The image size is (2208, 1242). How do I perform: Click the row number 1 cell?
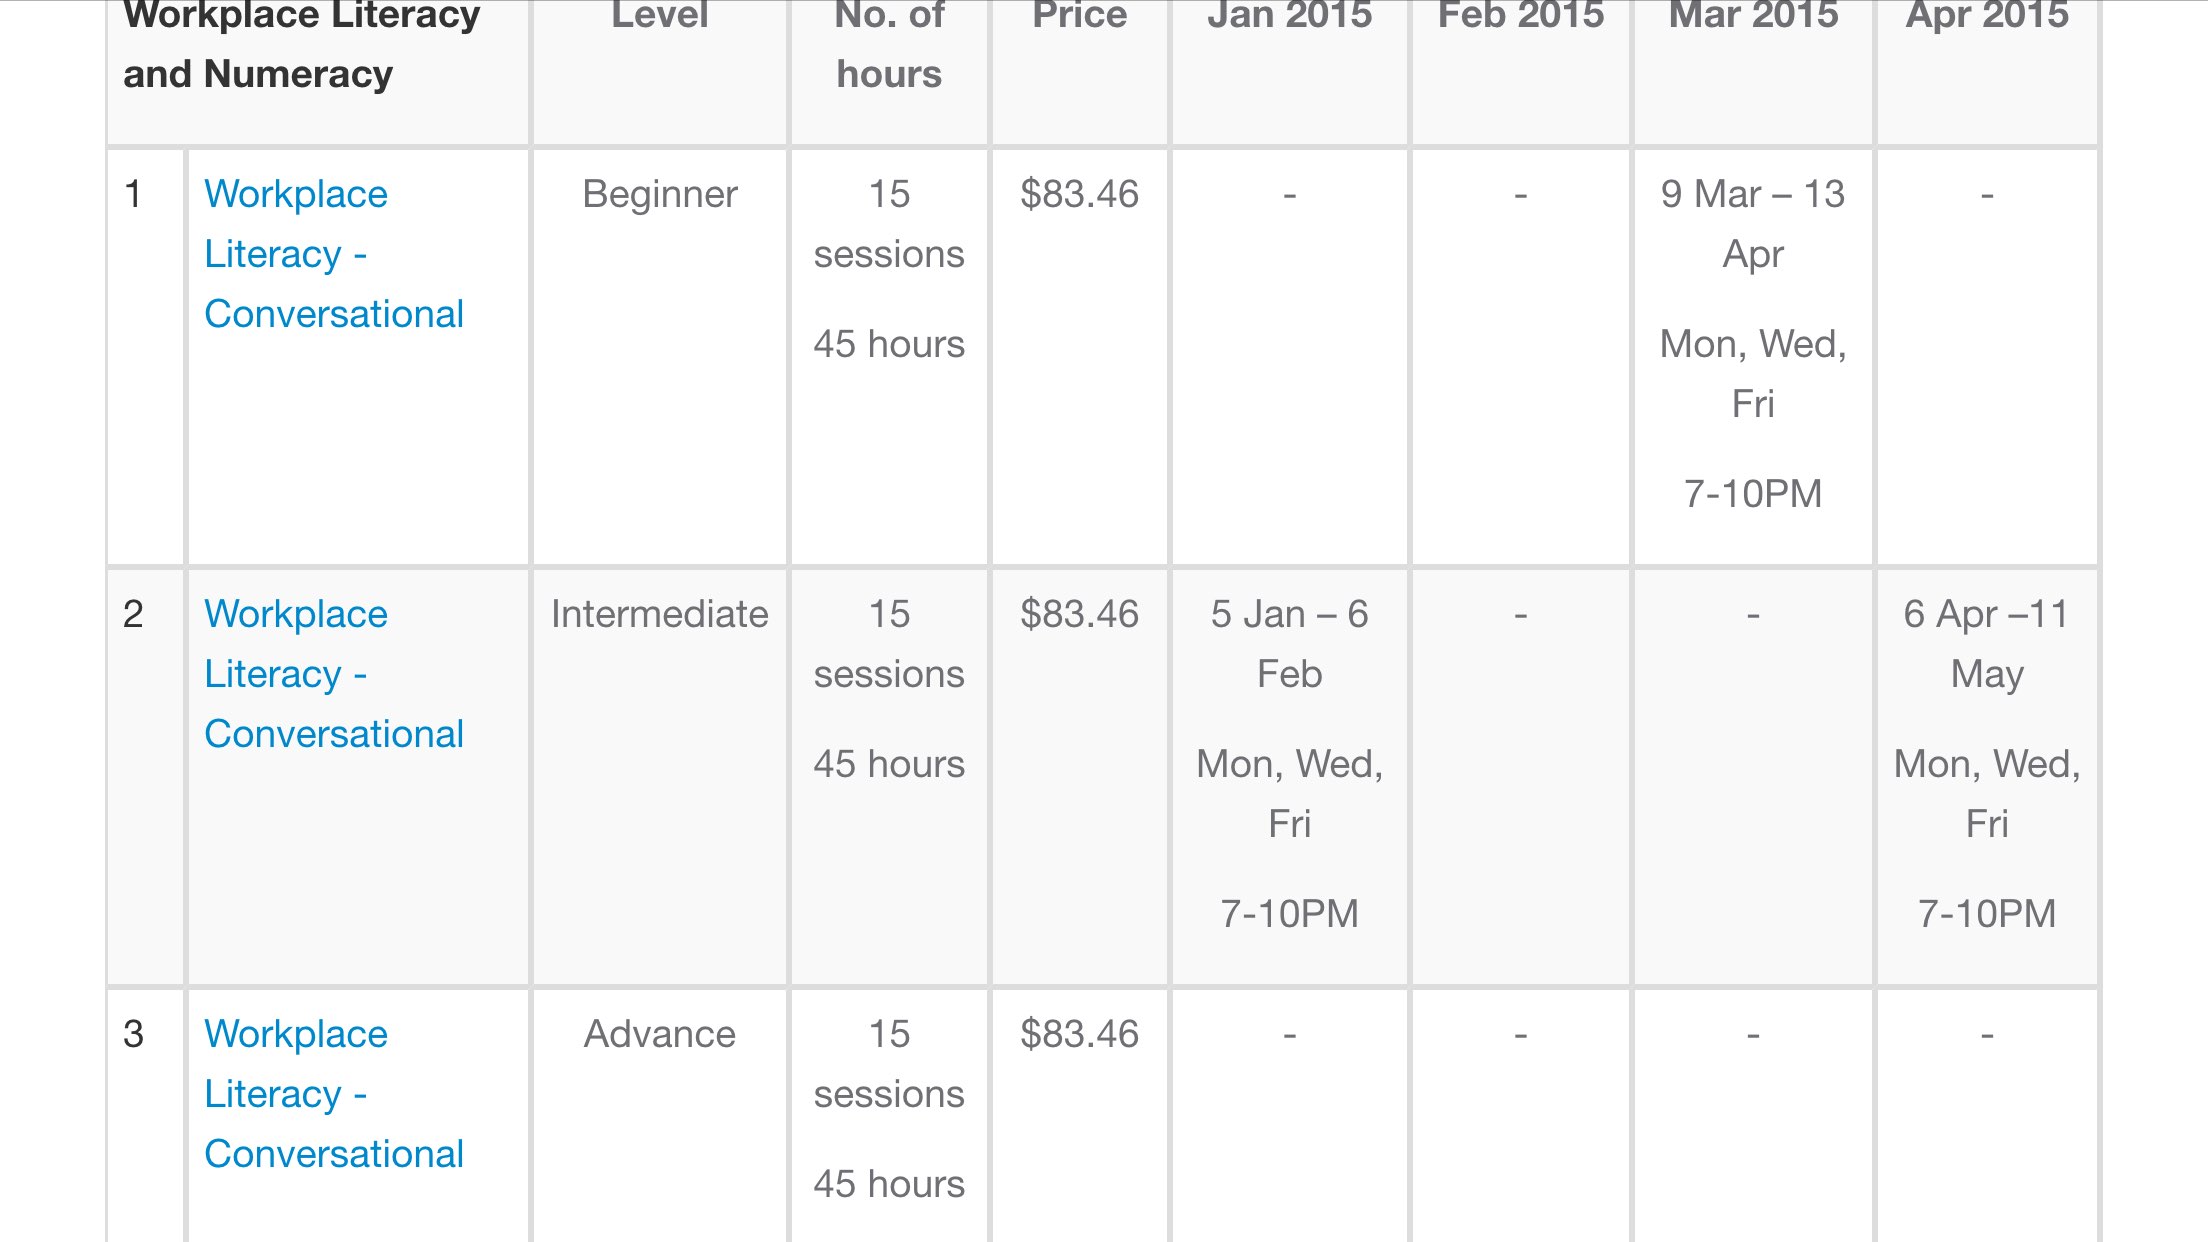pyautogui.click(x=134, y=194)
